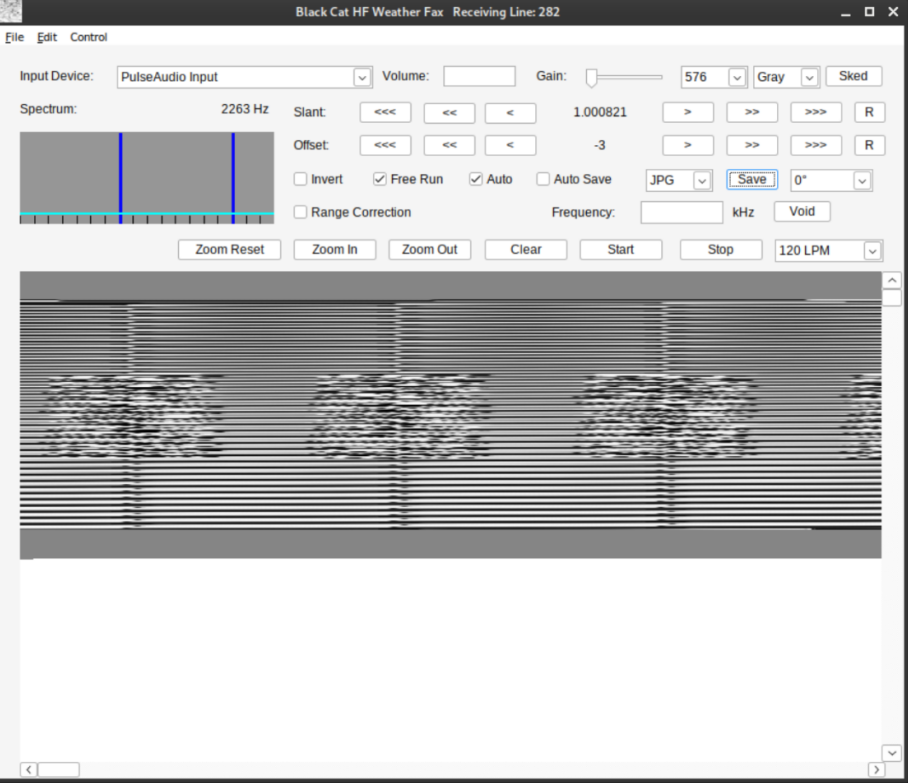
Task: Reset offset with its R button
Action: (869, 146)
